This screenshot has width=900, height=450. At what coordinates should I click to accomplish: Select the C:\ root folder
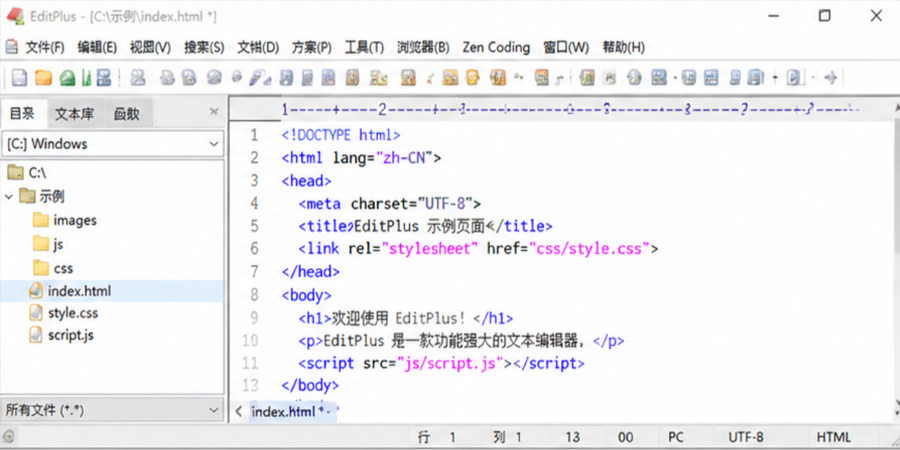tap(27, 172)
